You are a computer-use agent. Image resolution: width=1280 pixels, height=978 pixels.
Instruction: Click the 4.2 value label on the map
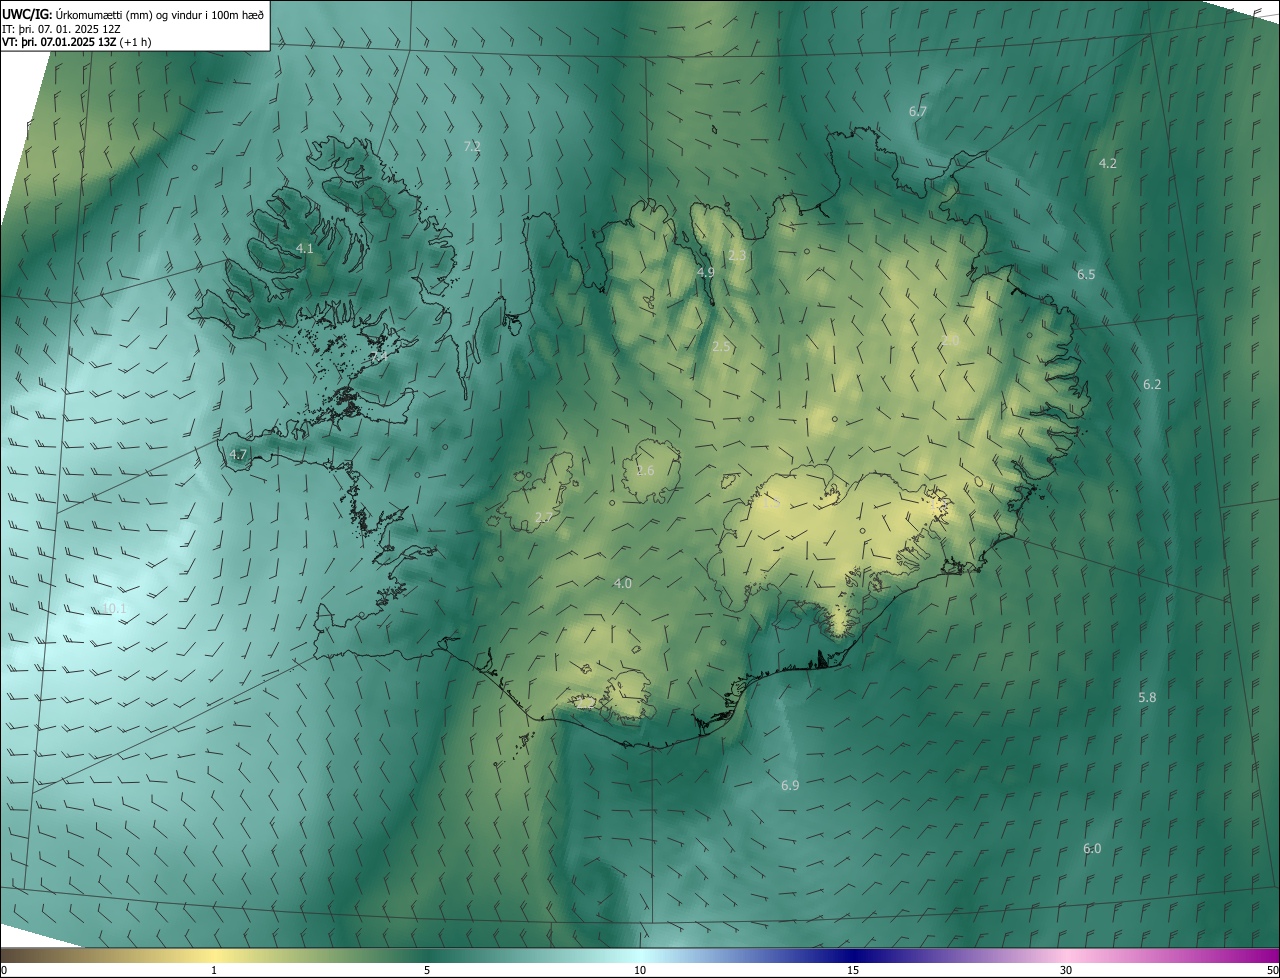pos(1108,163)
